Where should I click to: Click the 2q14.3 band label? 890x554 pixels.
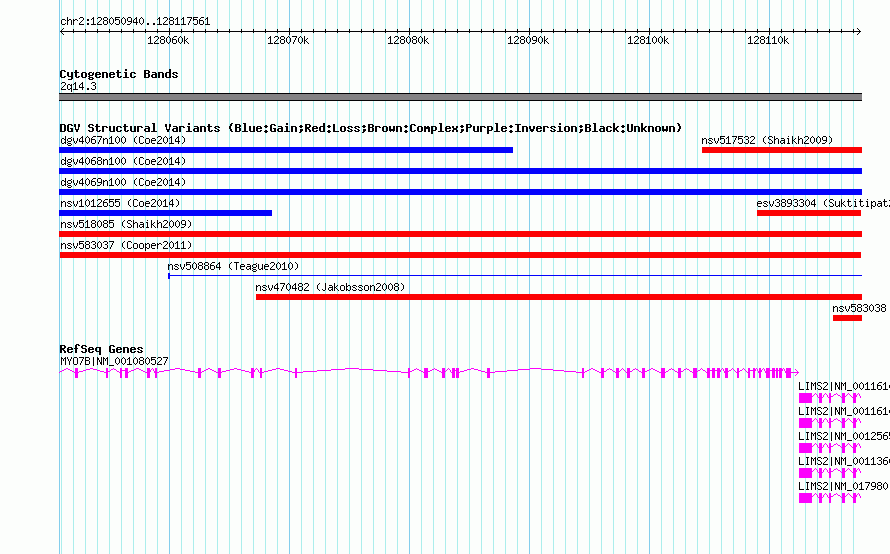tap(78, 86)
